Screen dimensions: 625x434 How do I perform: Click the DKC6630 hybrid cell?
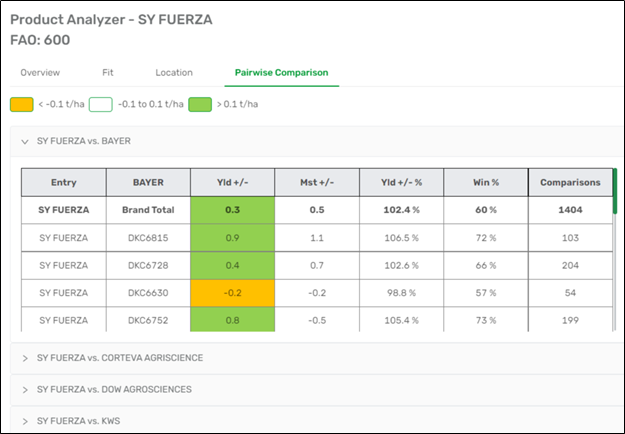coord(148,293)
